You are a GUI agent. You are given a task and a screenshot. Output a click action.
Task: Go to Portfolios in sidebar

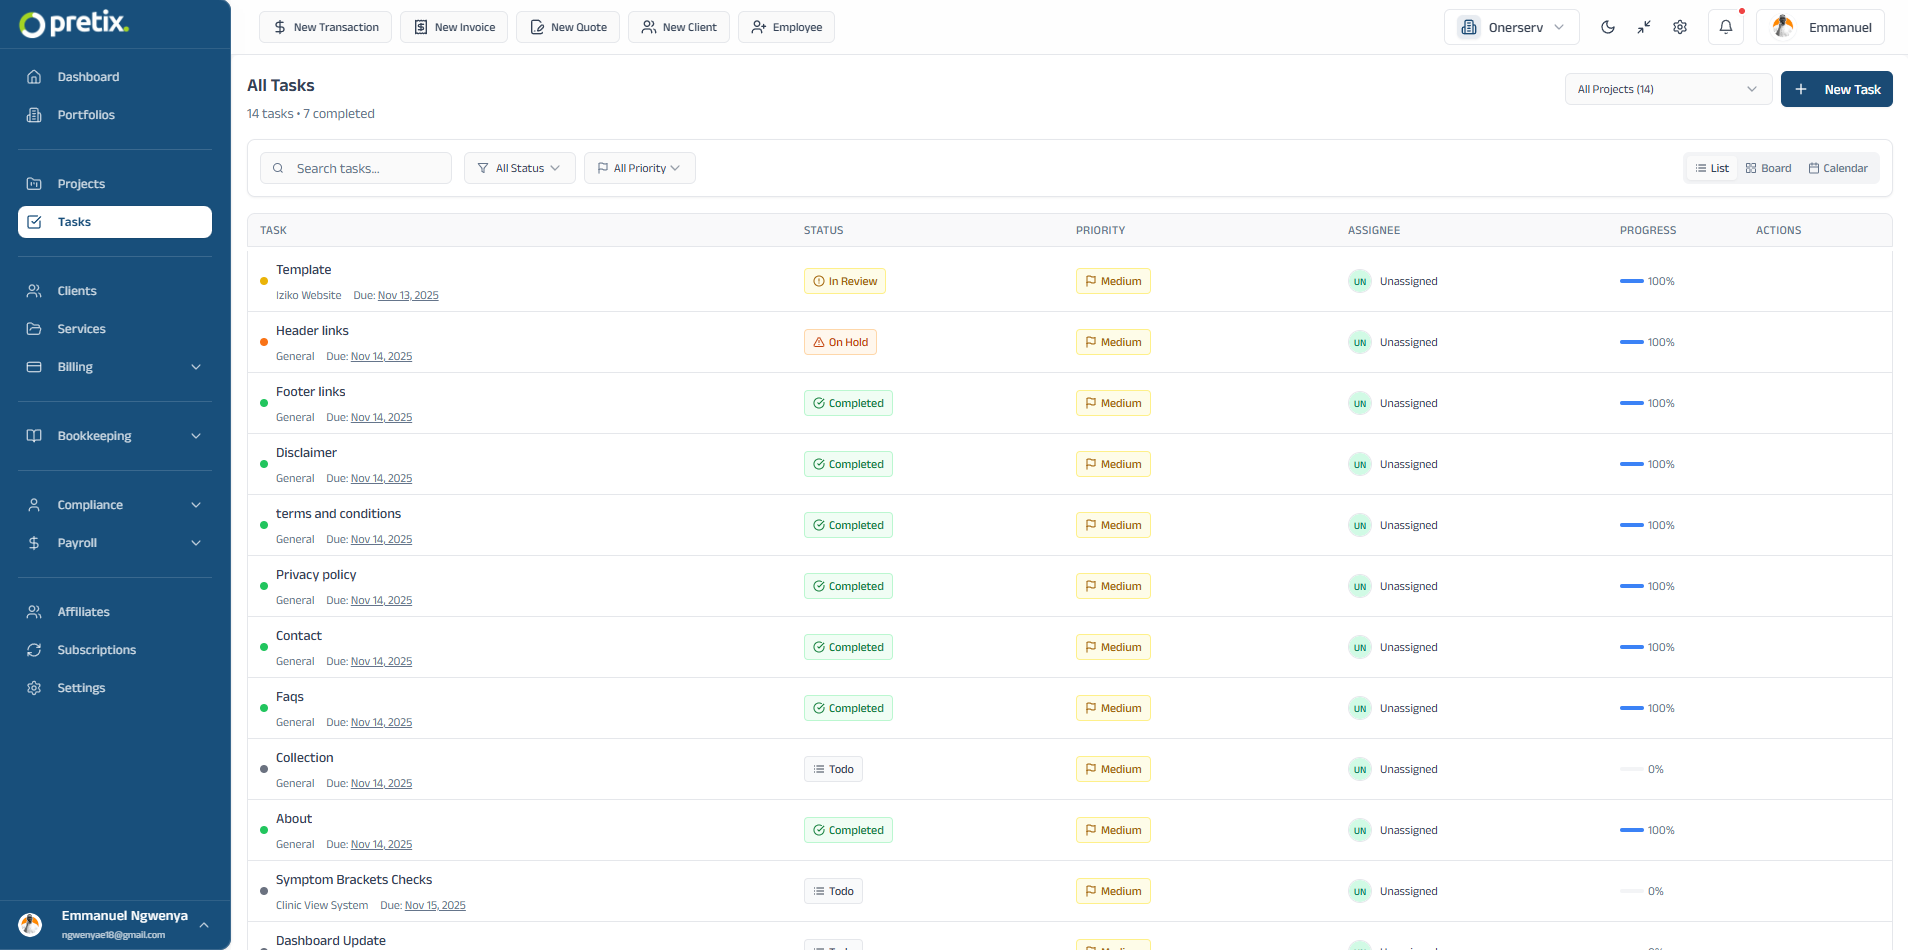86,115
